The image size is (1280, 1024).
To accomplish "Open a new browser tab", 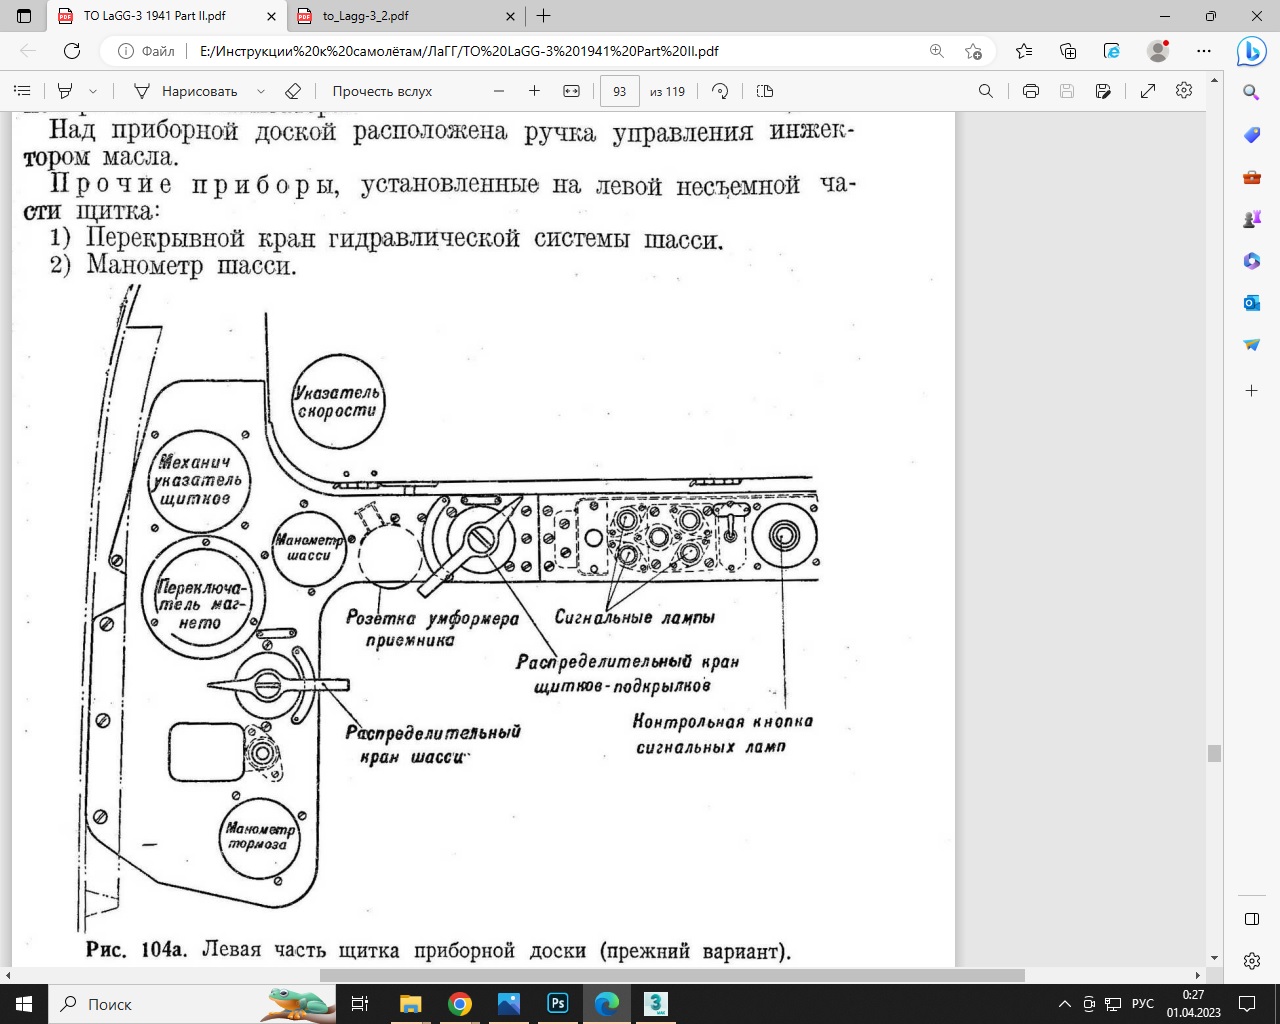I will 543,16.
